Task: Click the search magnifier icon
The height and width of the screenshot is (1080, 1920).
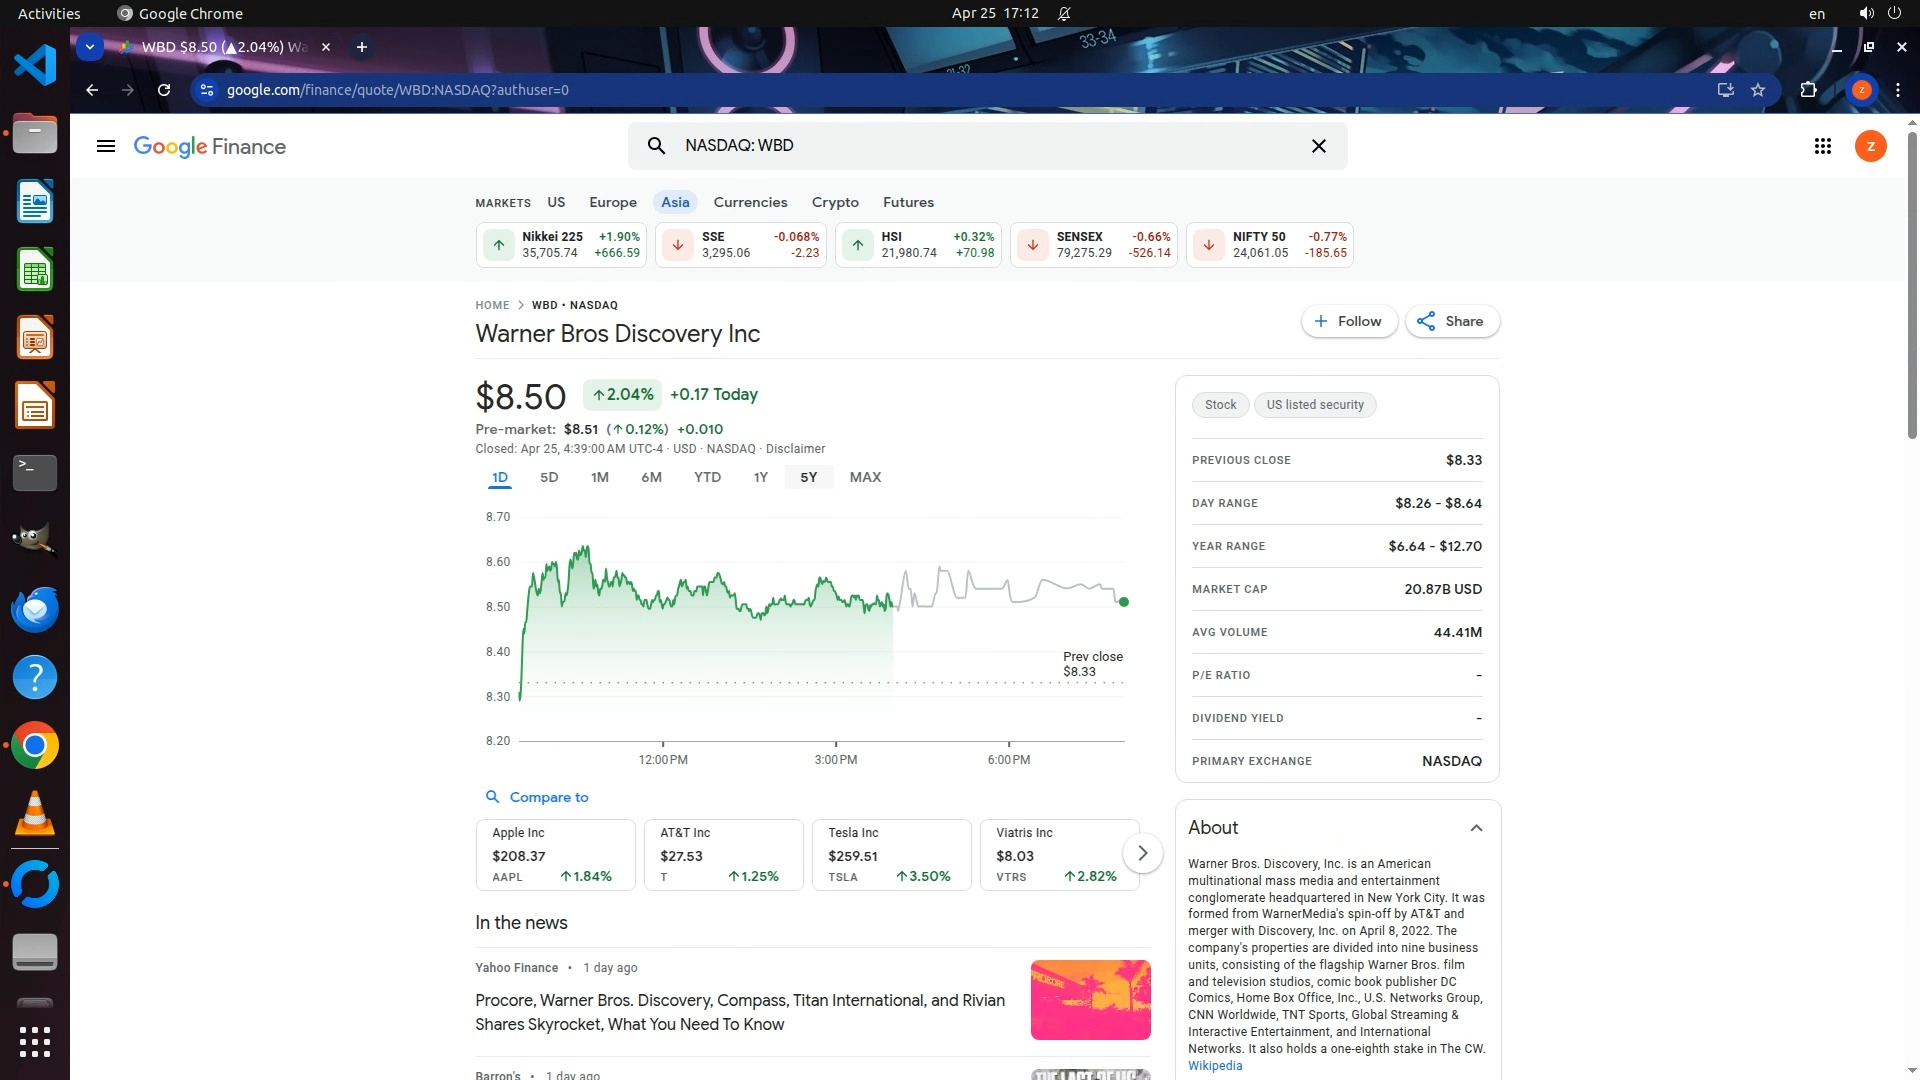Action: (x=656, y=146)
